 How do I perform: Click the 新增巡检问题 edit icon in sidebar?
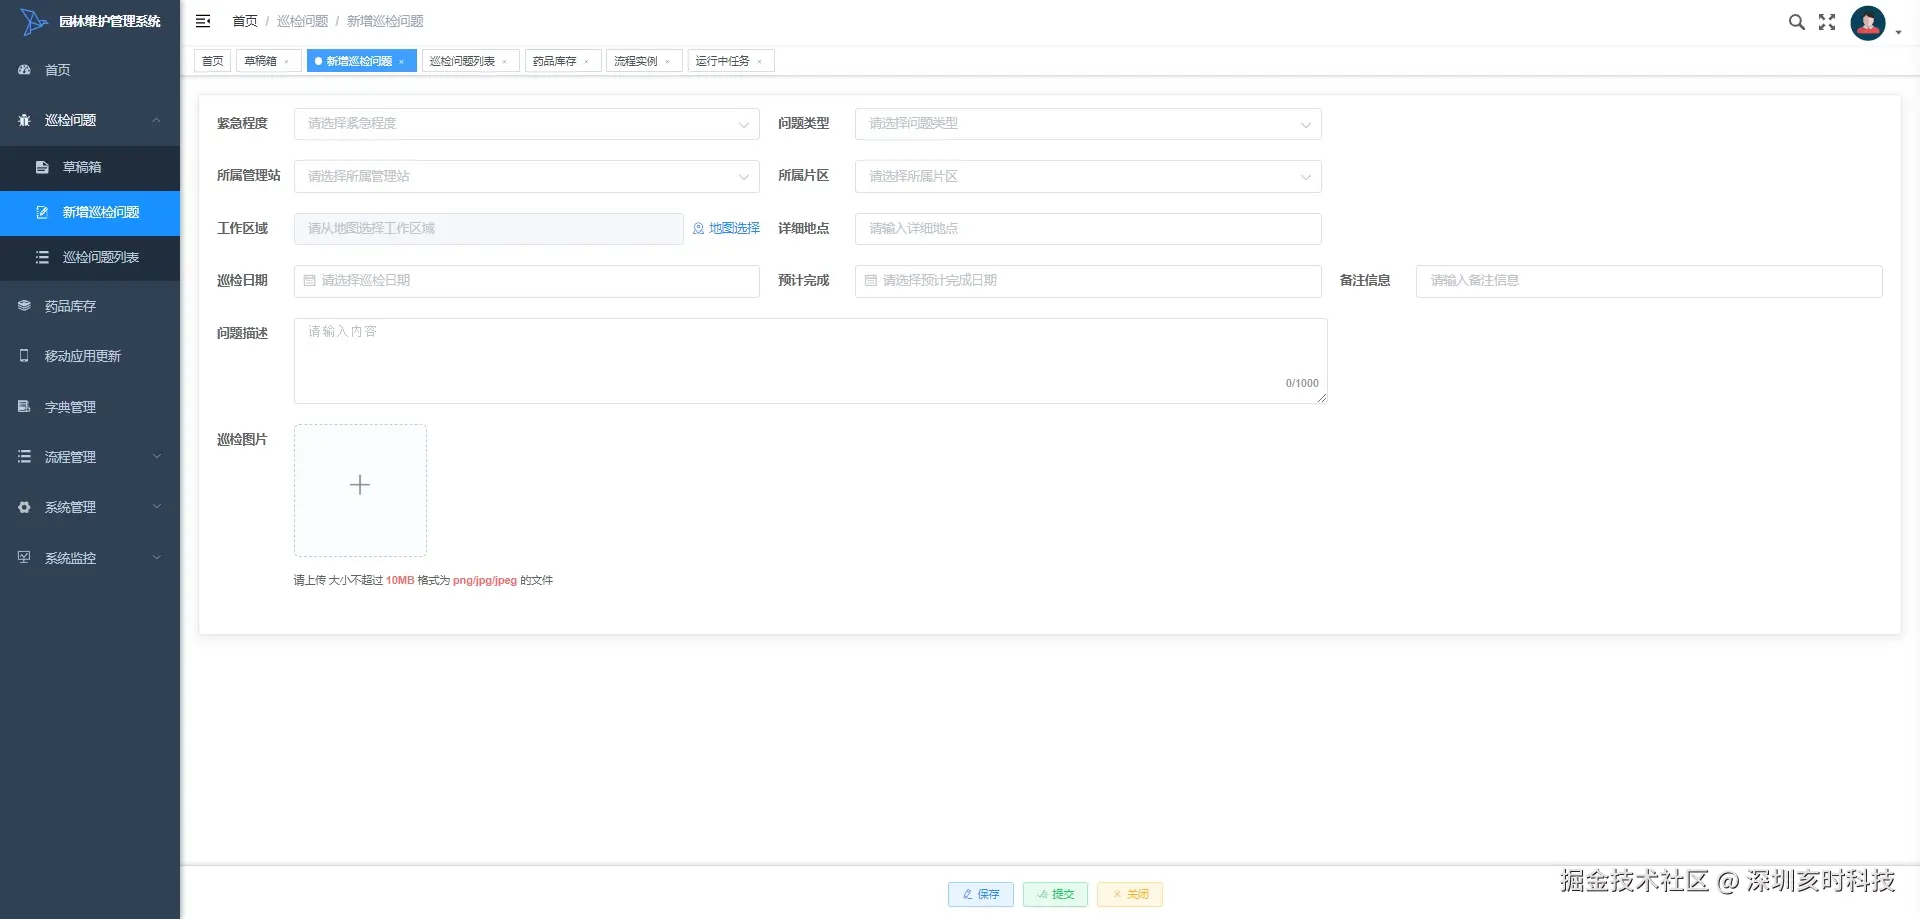pos(42,212)
